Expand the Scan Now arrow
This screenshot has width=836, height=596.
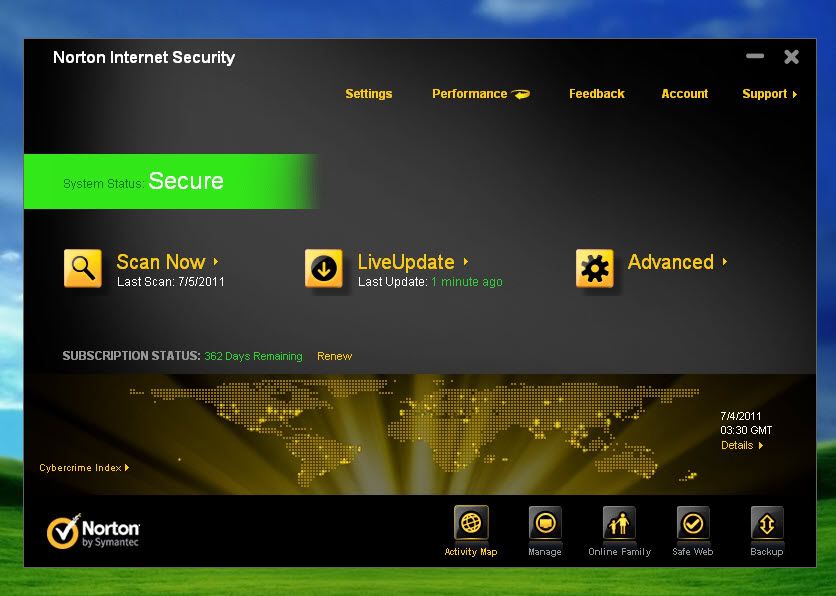[216, 262]
